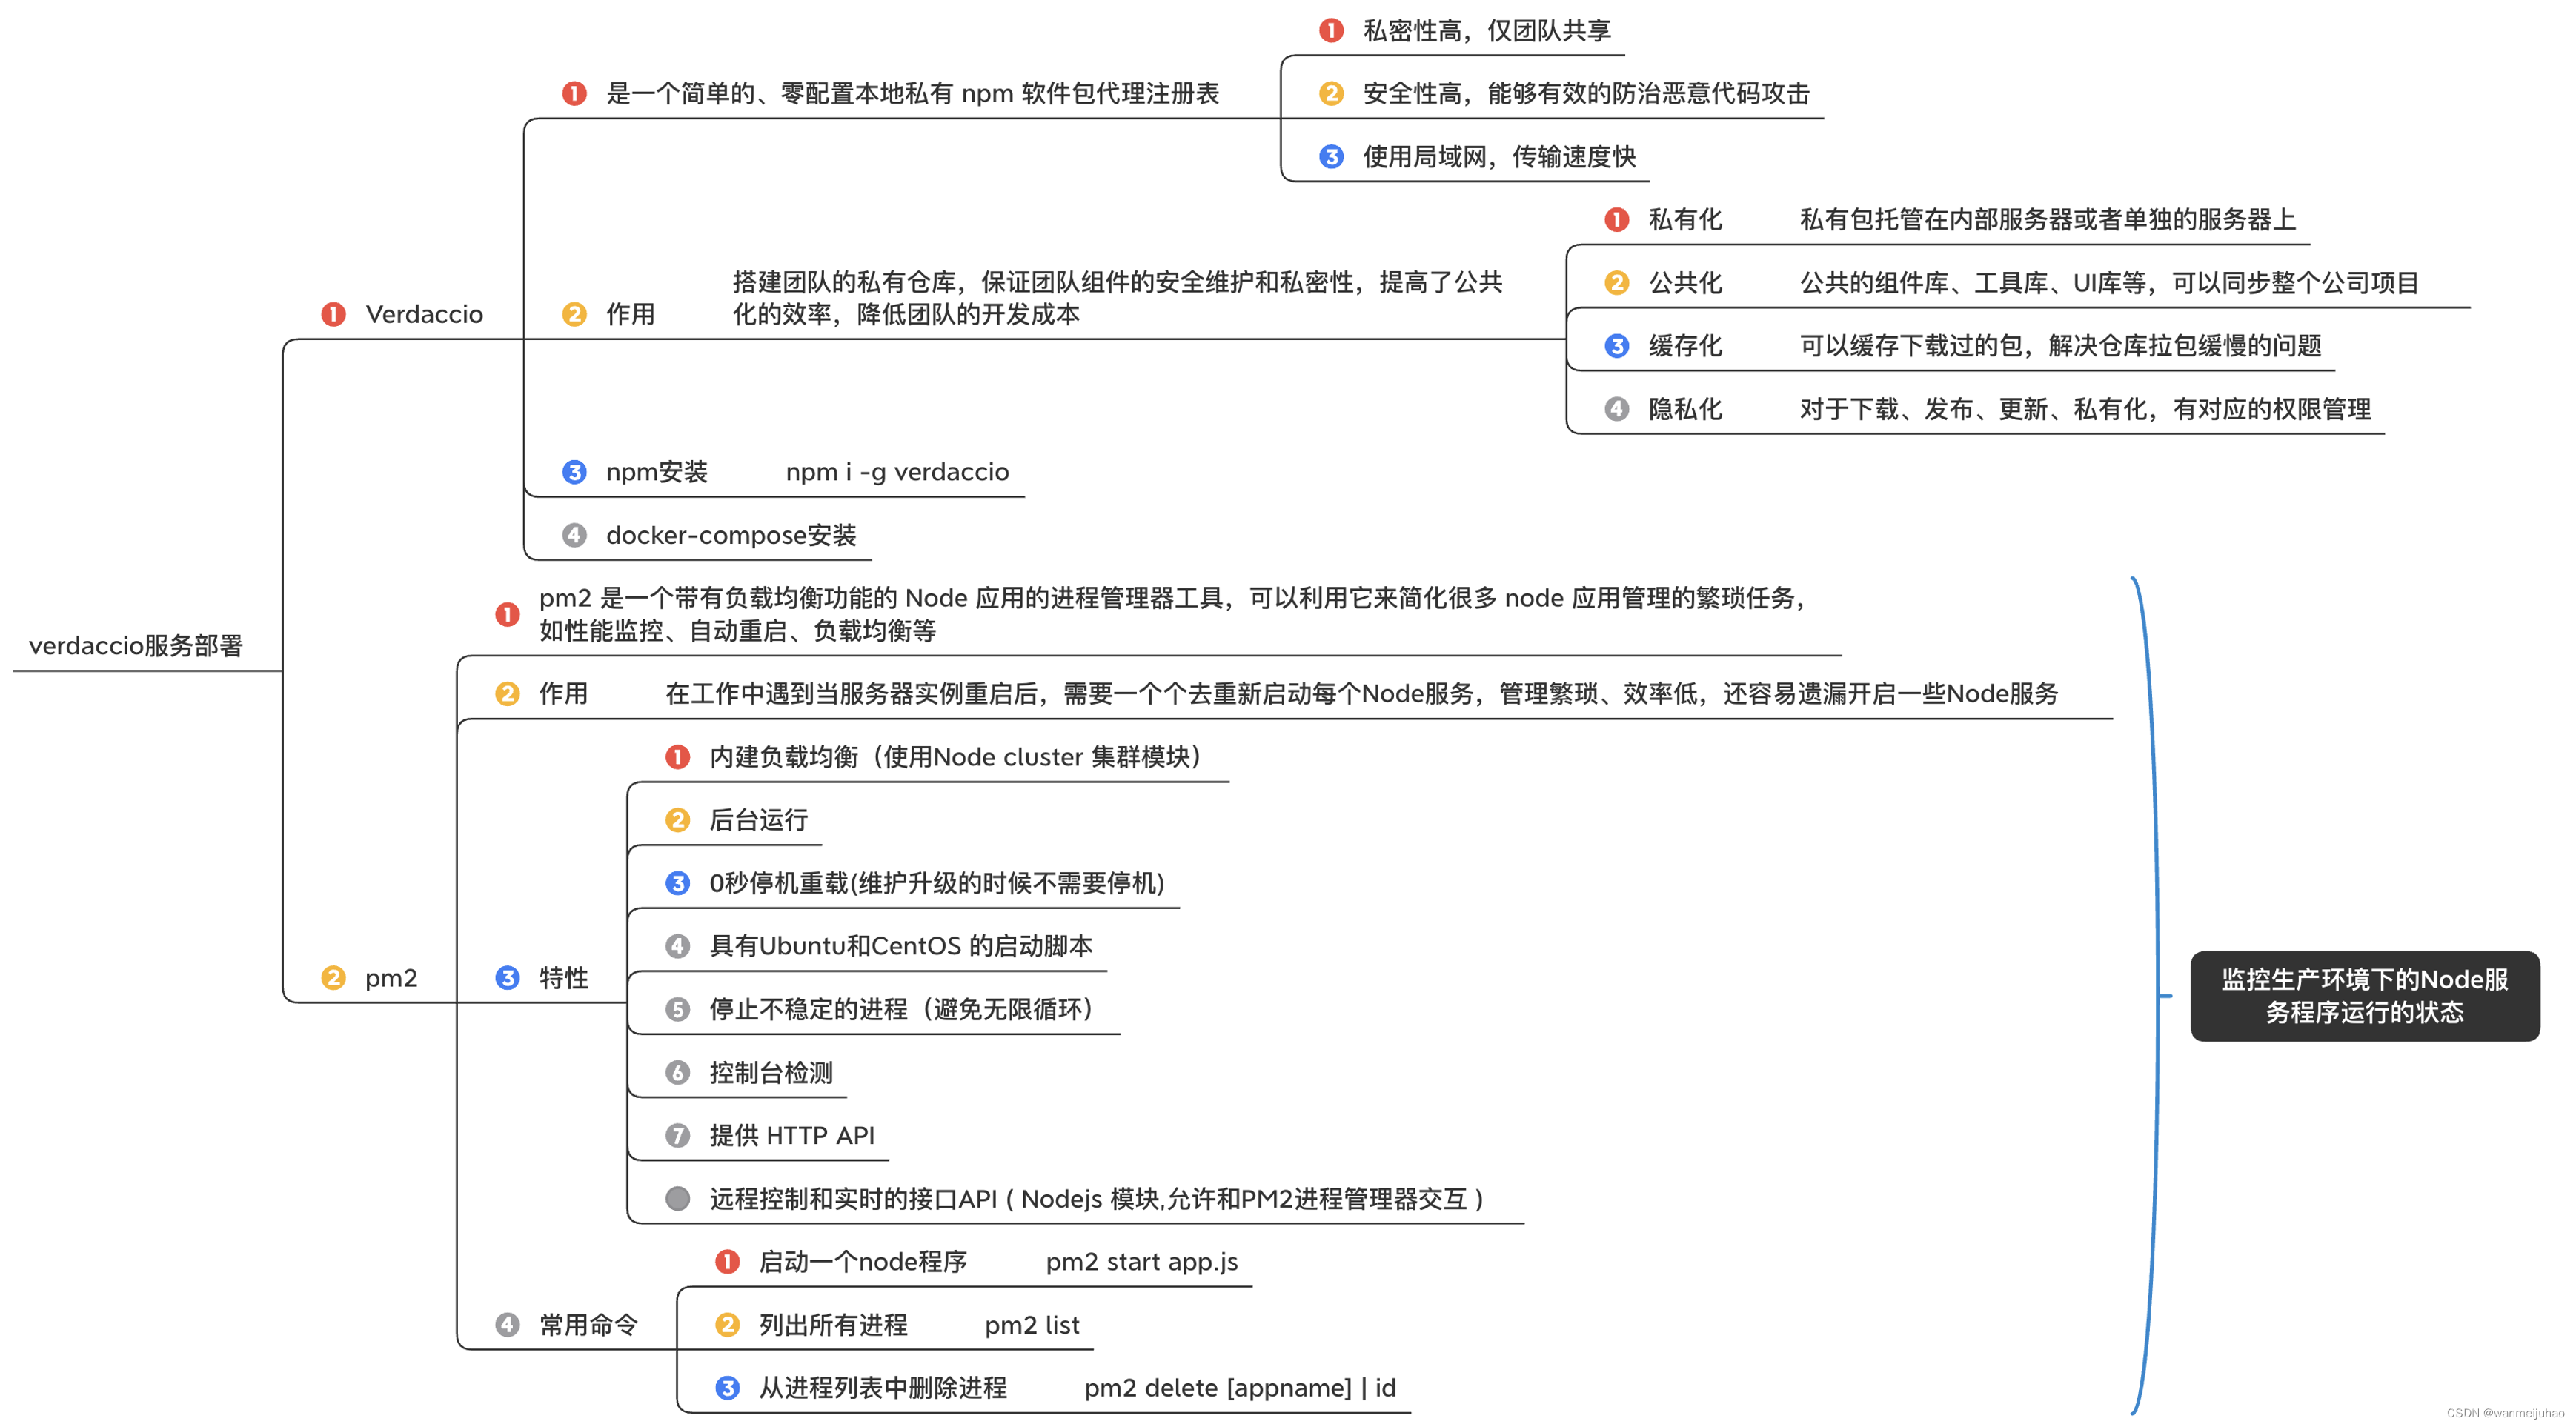This screenshot has height=1427, width=2576.
Task: Click the gray 4 marker beside 具有Ubuntu和CentOS
Action: 677,946
